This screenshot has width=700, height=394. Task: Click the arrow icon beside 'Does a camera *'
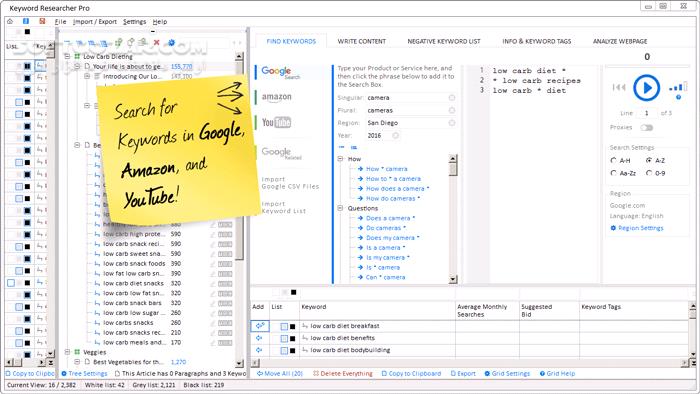(x=360, y=218)
